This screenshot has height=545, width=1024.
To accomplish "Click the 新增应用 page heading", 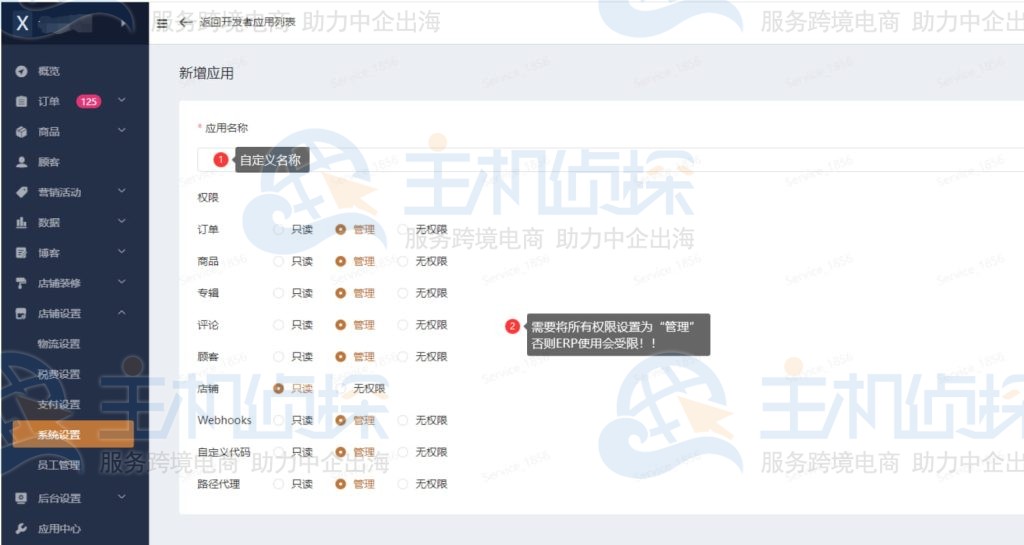I will click(206, 74).
